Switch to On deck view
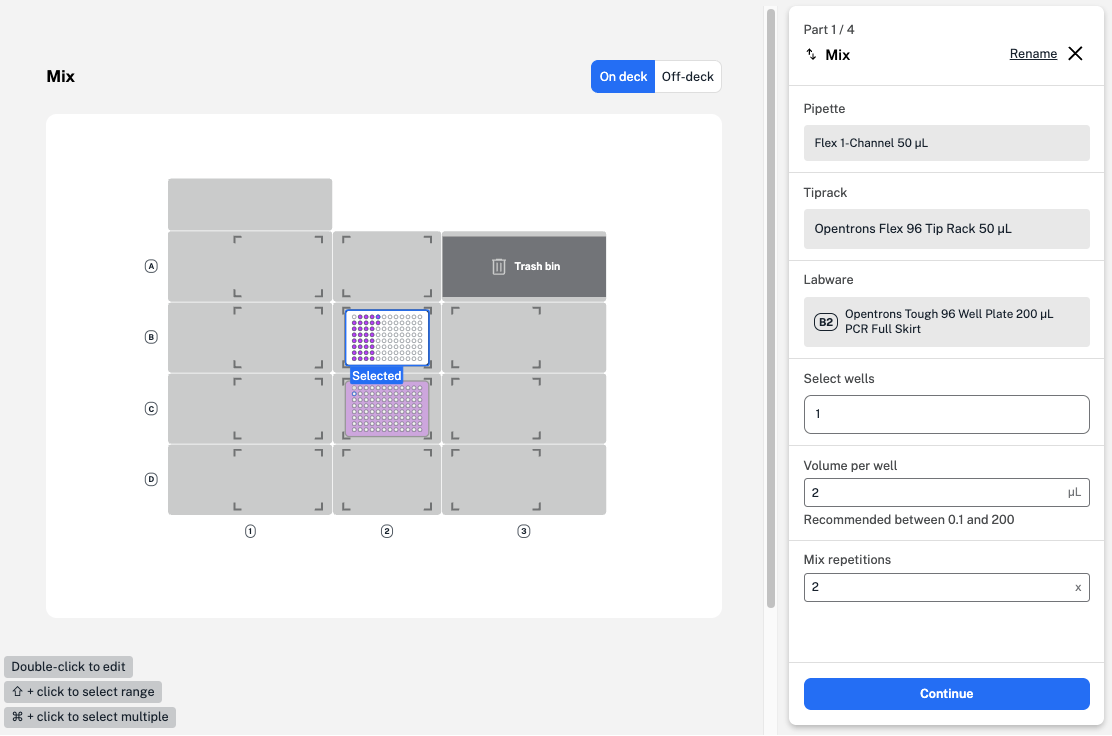1112x736 pixels. 623,77
